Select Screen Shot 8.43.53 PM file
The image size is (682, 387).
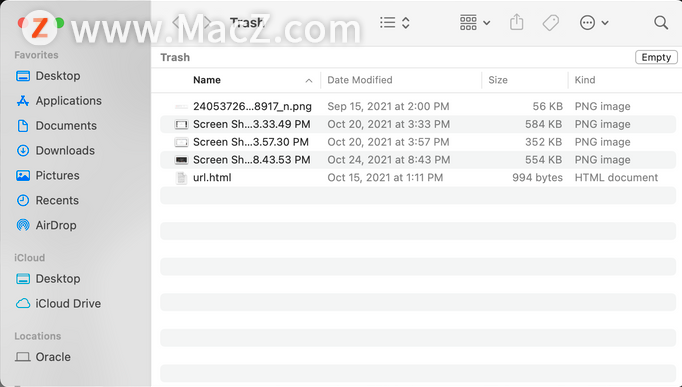click(418, 160)
